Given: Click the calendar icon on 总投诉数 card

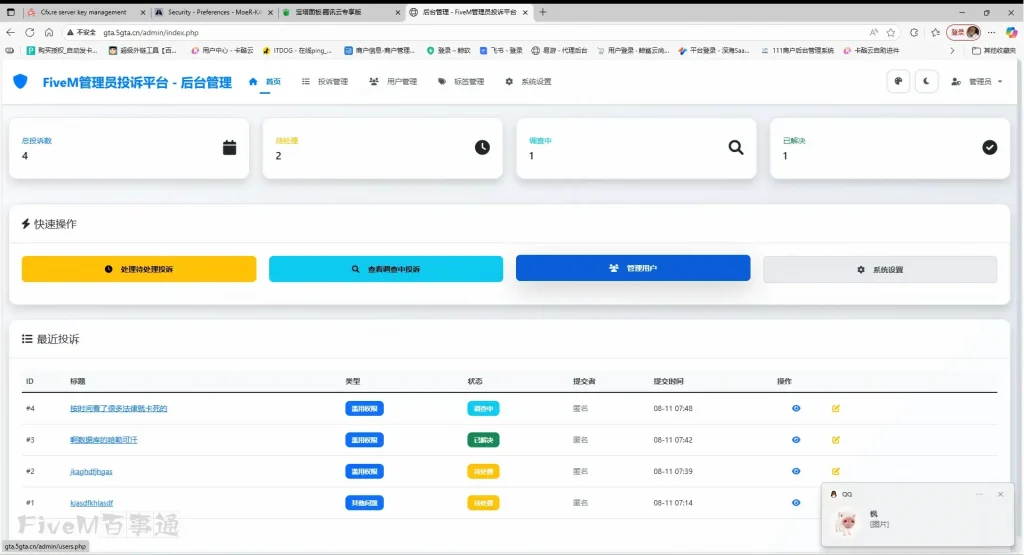Looking at the screenshot, I should [x=229, y=148].
